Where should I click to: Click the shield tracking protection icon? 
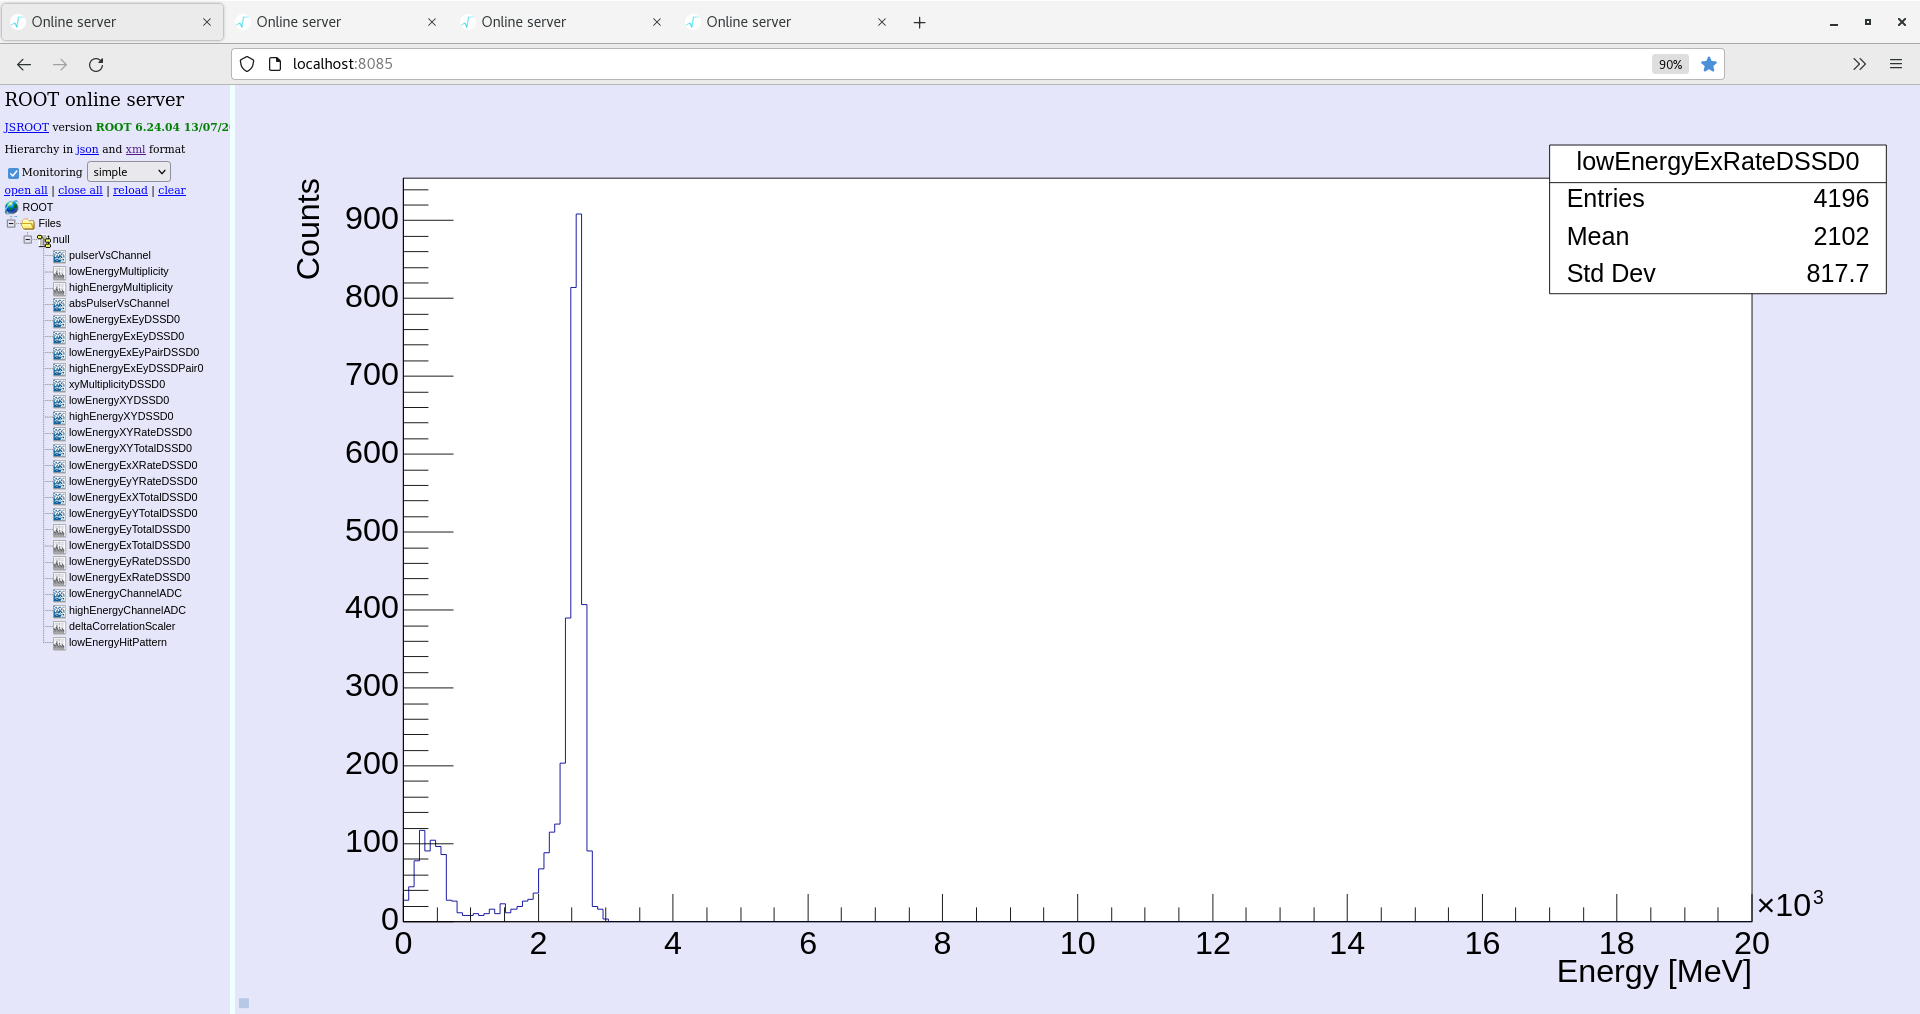click(x=247, y=64)
